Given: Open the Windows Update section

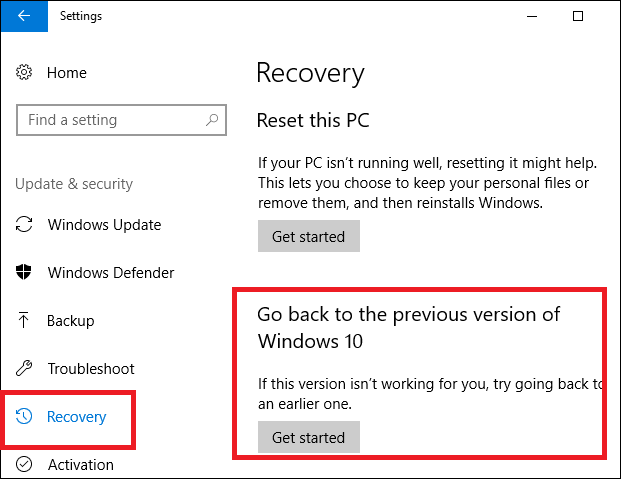Looking at the screenshot, I should 104,225.
